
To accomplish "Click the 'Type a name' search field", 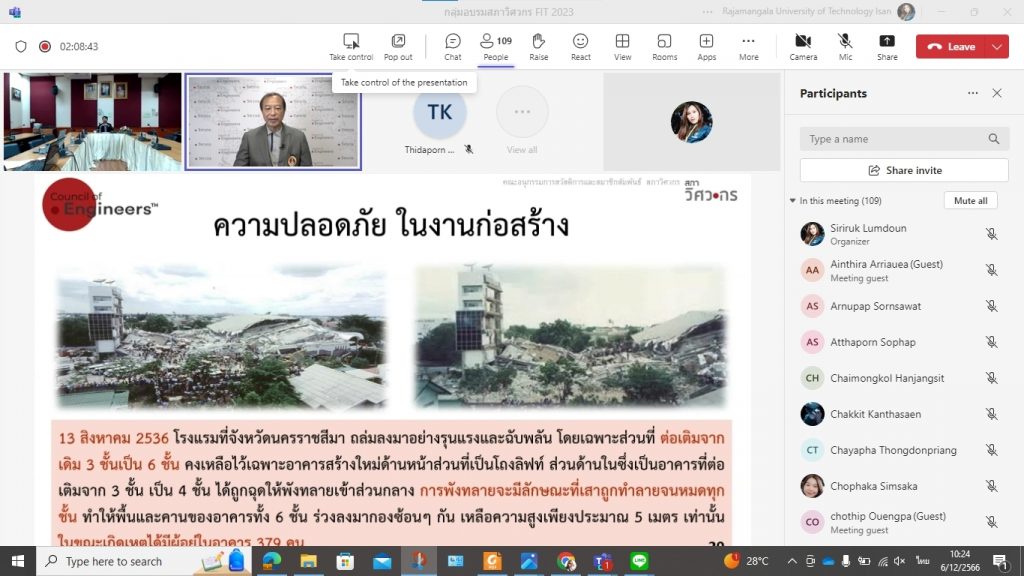I will pyautogui.click(x=893, y=139).
